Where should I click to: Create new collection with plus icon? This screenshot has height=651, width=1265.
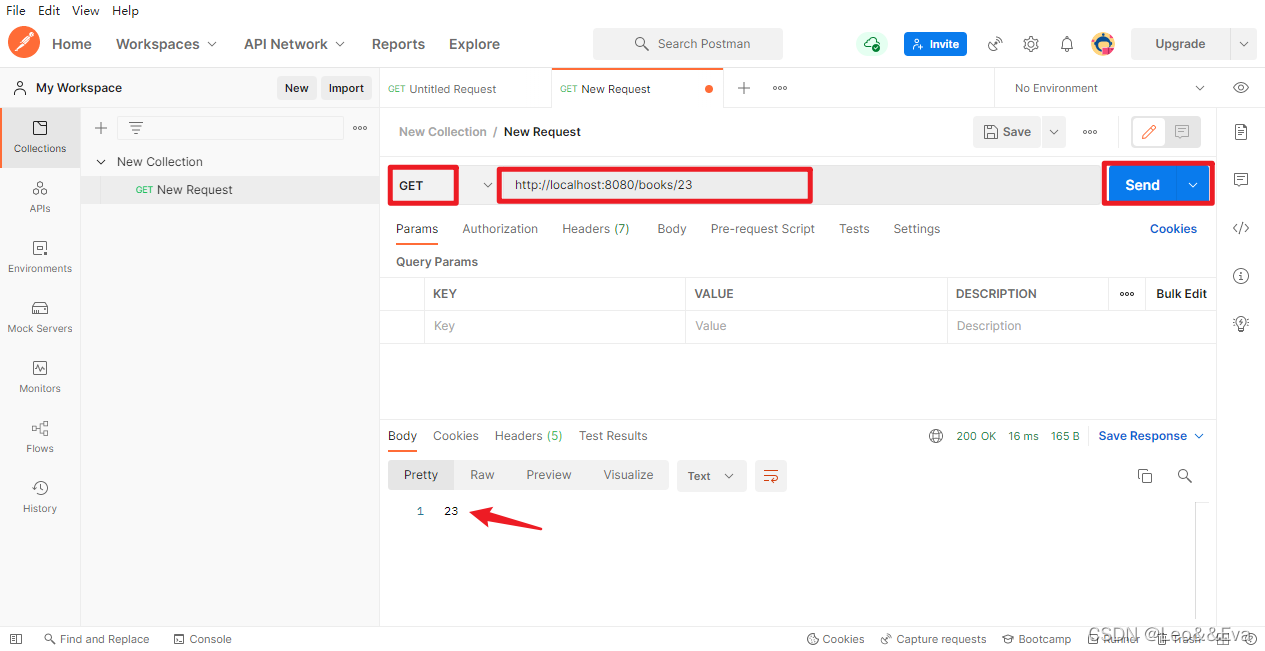[x=100, y=128]
